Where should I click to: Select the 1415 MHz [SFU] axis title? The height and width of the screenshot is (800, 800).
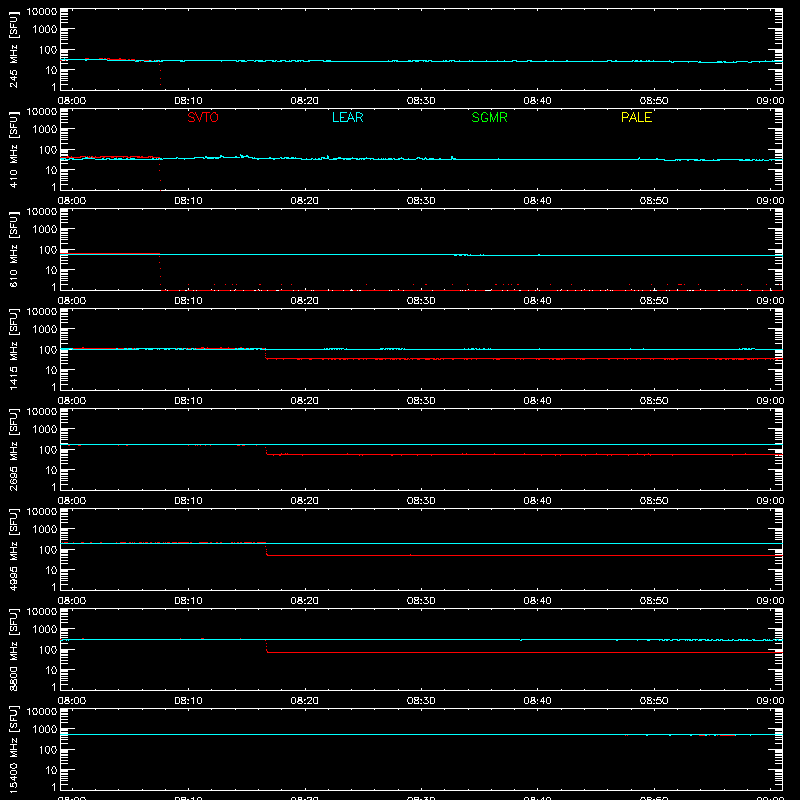click(14, 351)
